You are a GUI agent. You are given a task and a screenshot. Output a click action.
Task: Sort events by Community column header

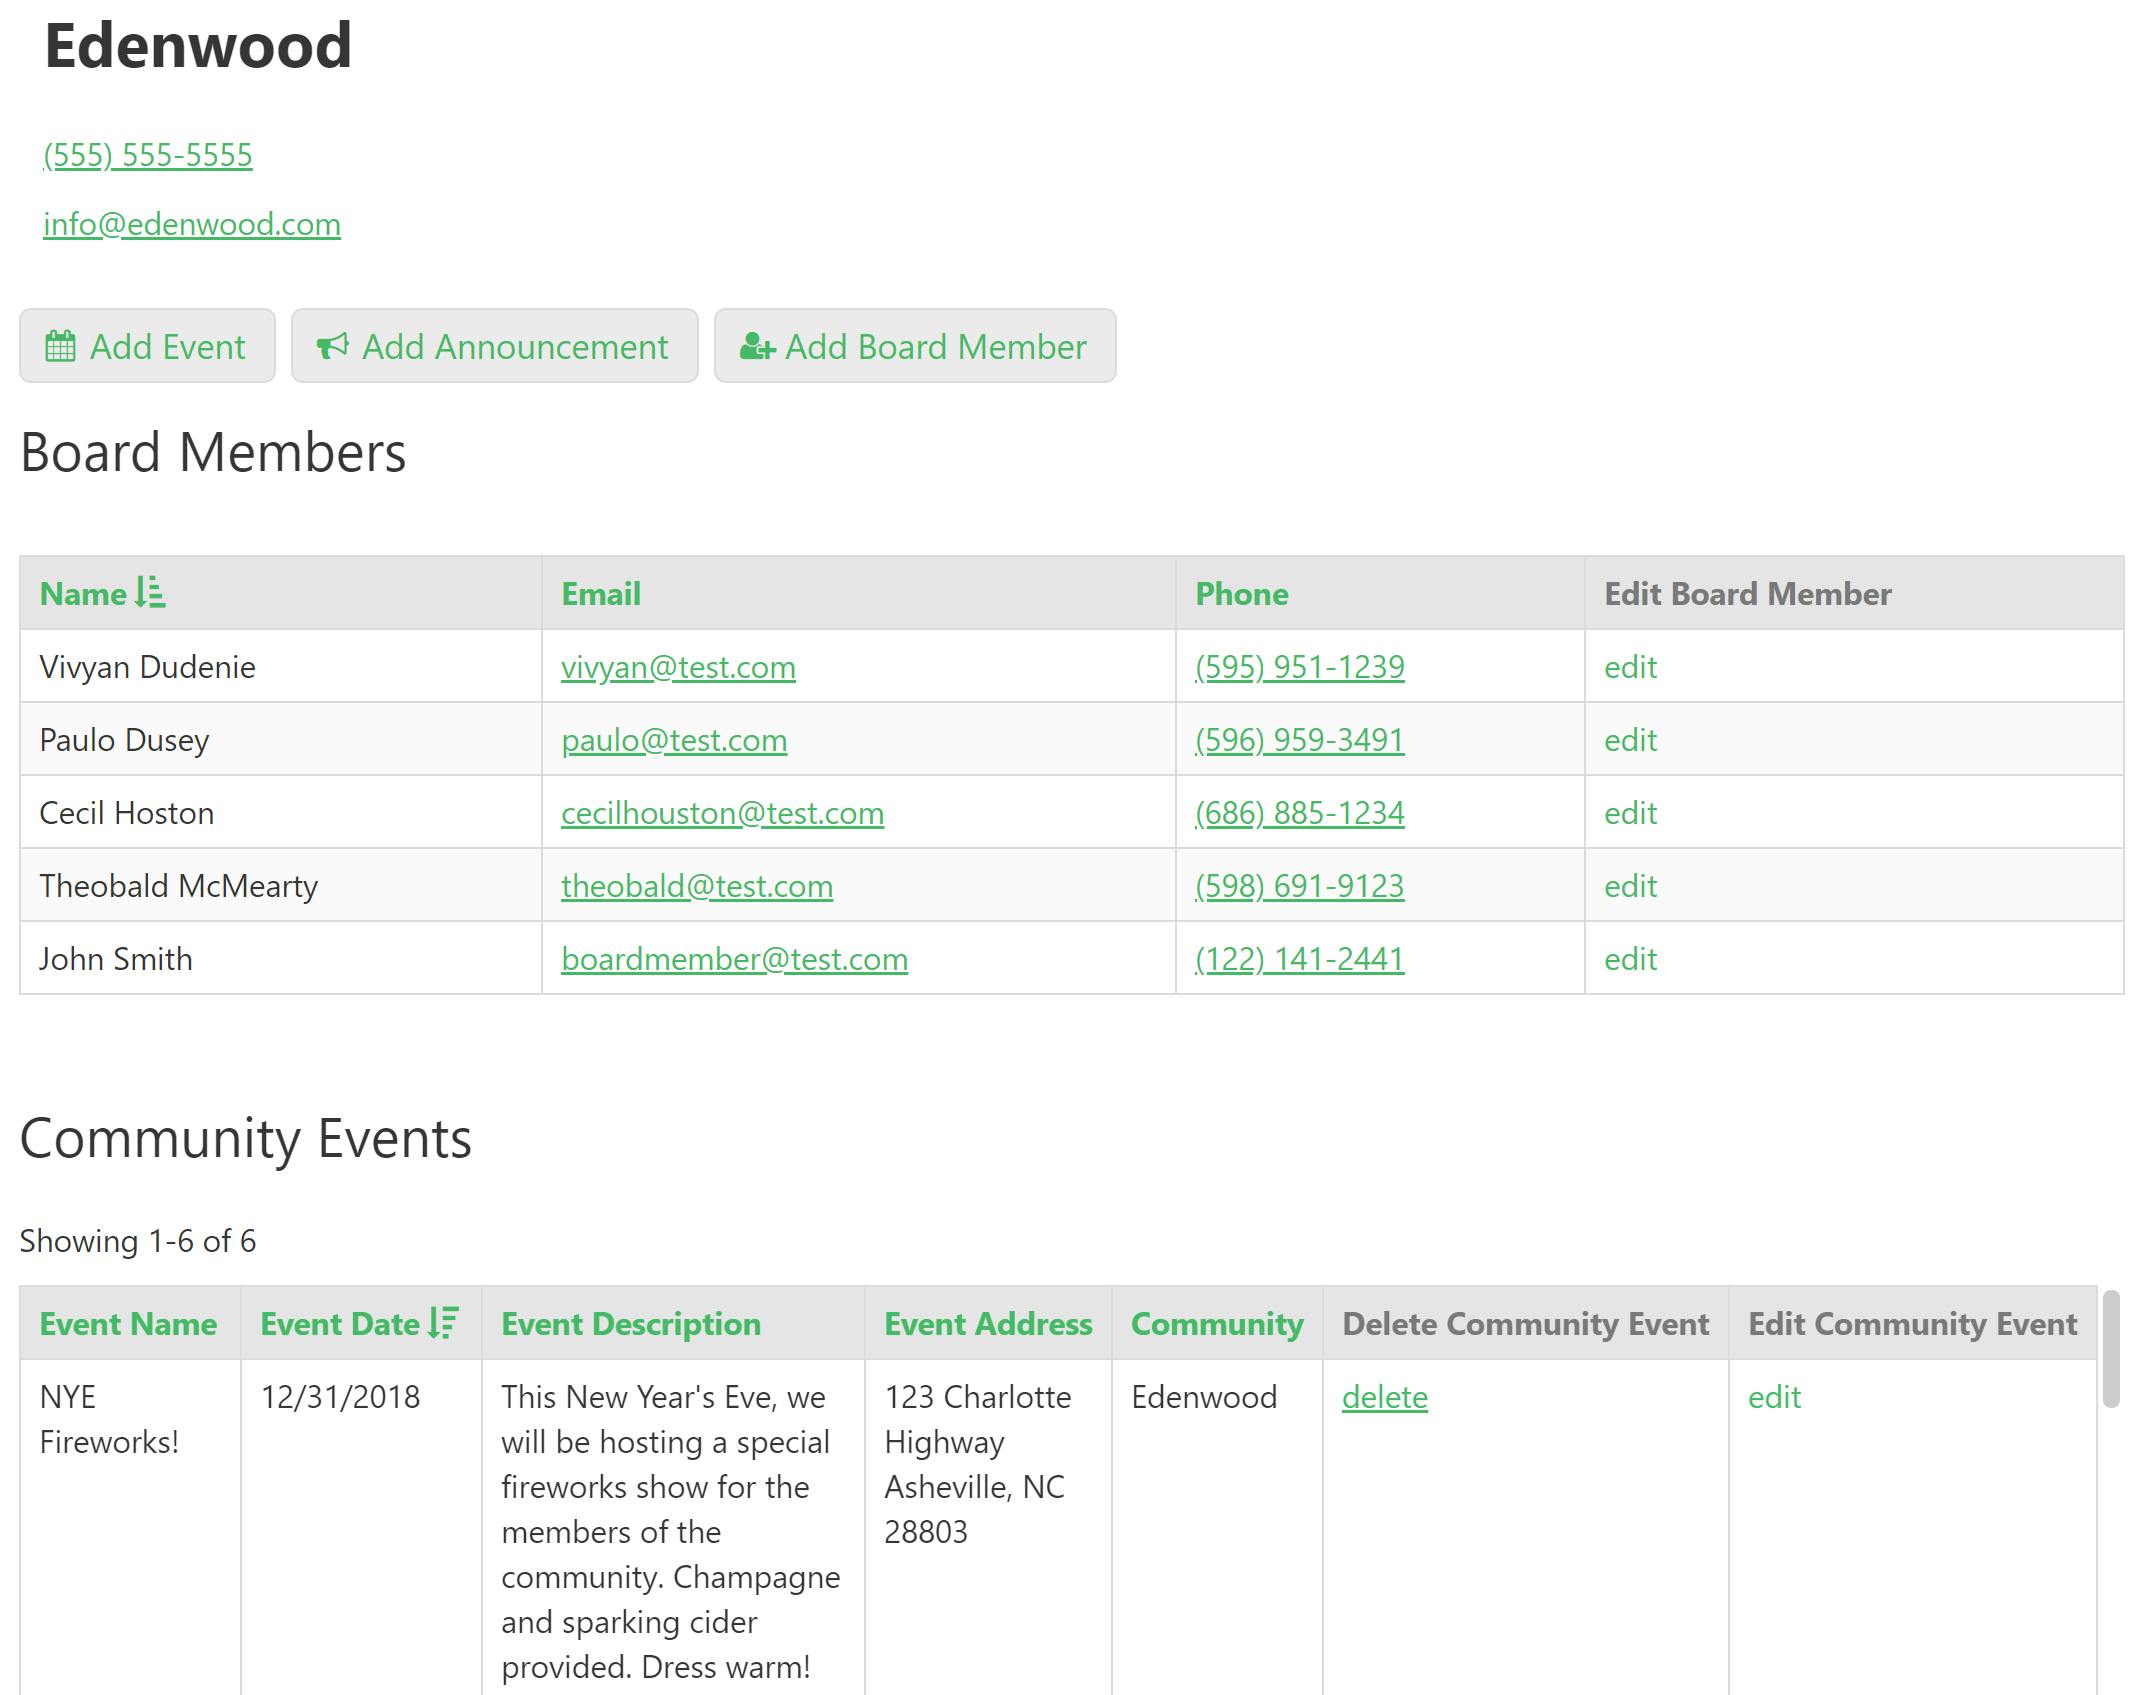point(1216,1323)
